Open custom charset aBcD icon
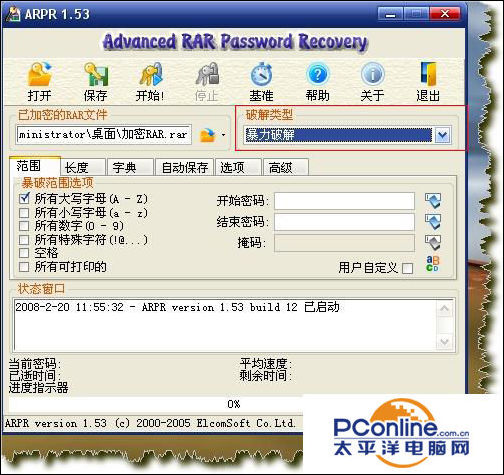The image size is (504, 475). click(433, 264)
